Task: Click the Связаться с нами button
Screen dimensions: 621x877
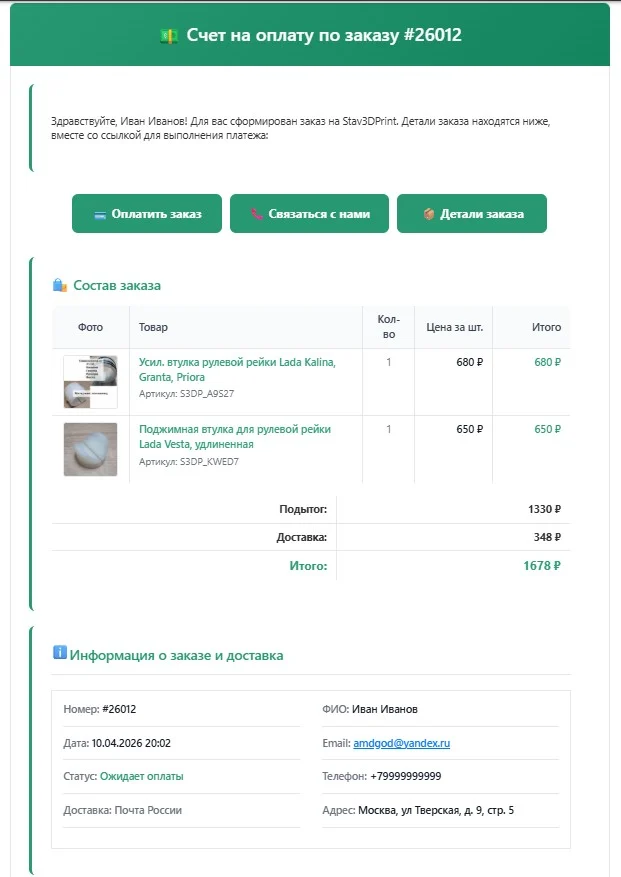Action: 309,213
